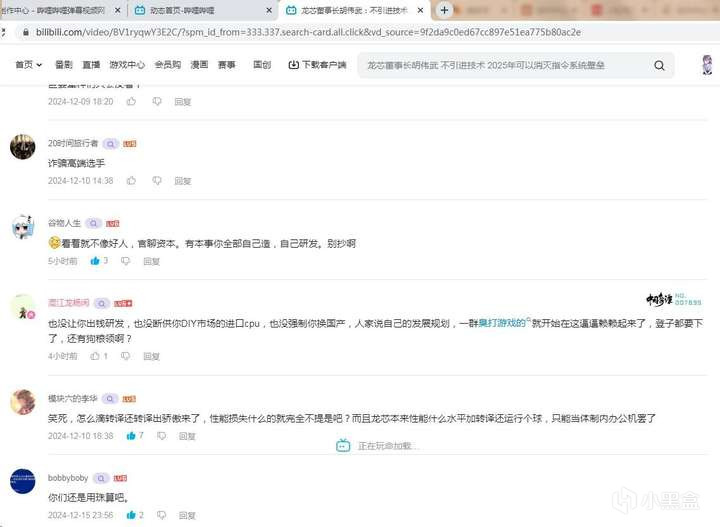
Task: Click the site security lock icon in address bar
Action: [26, 32]
